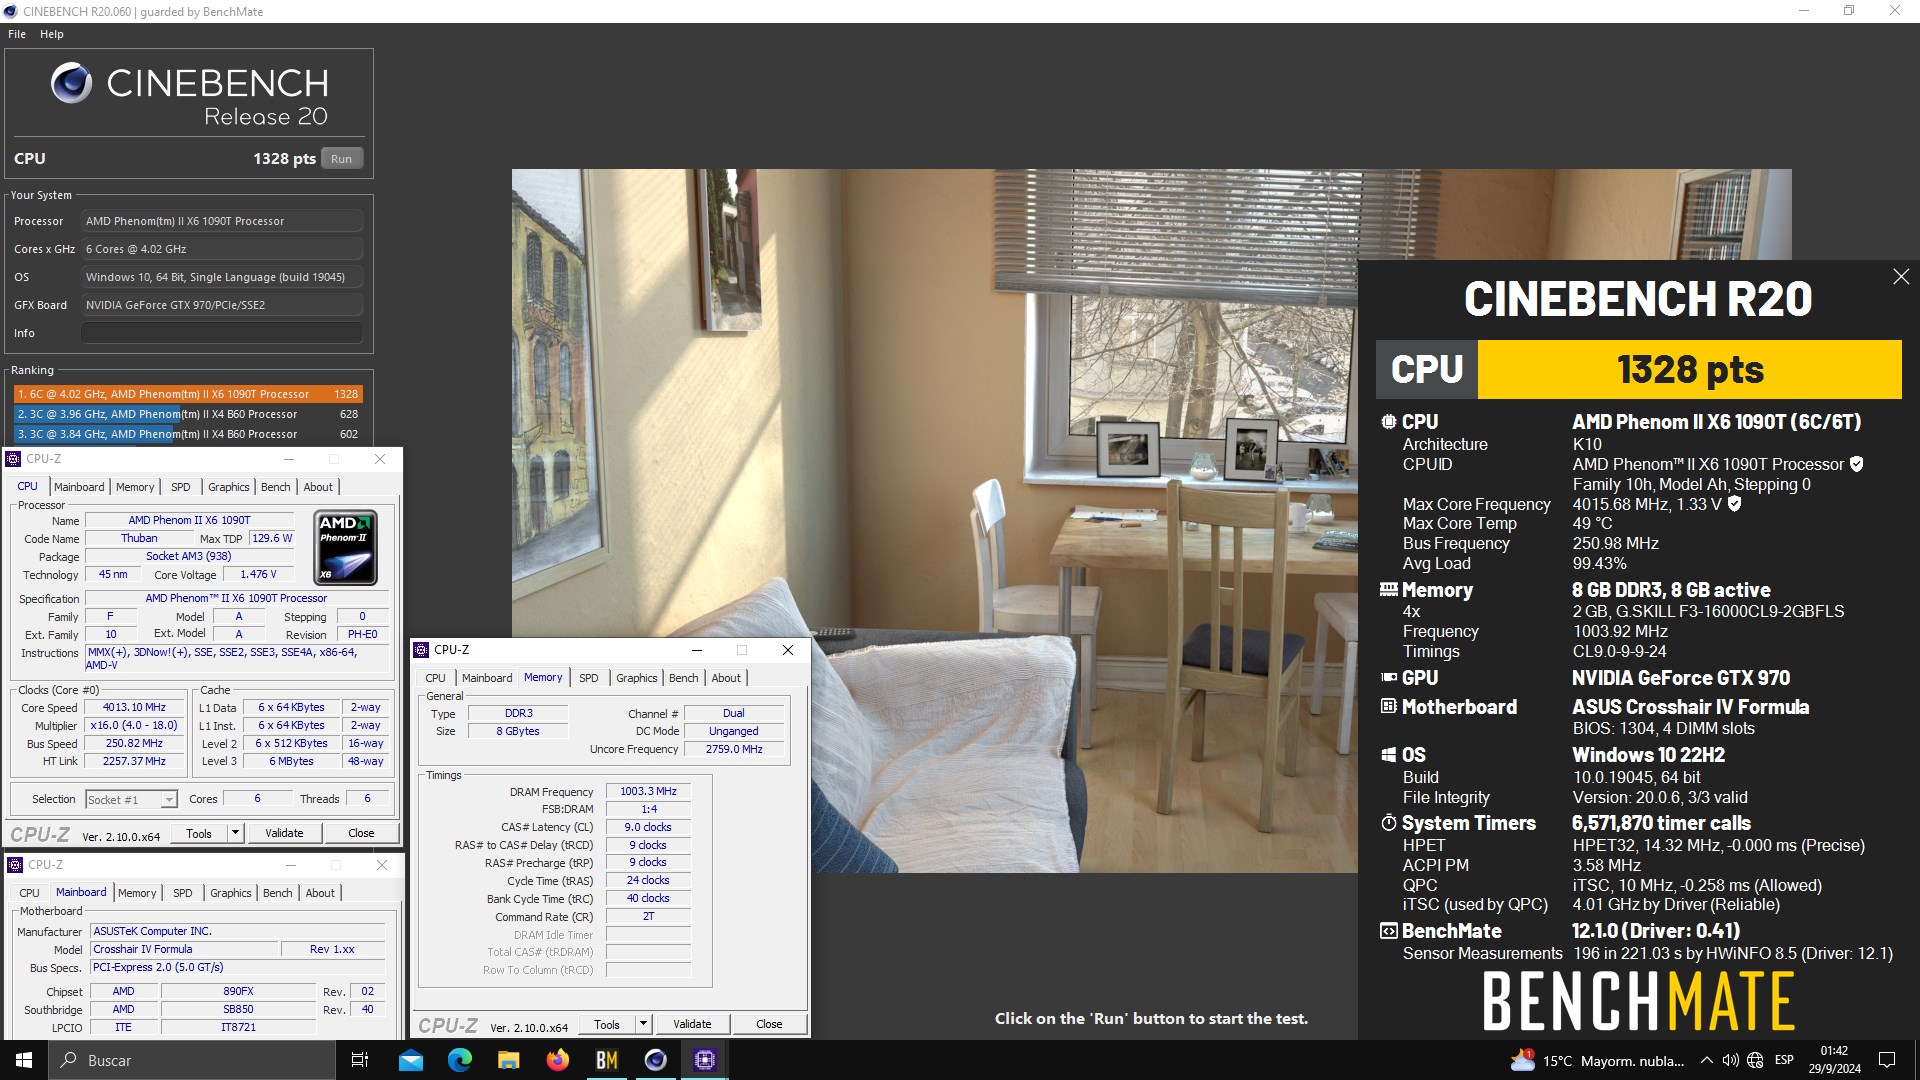Open the File menu in Cinebench

click(17, 34)
